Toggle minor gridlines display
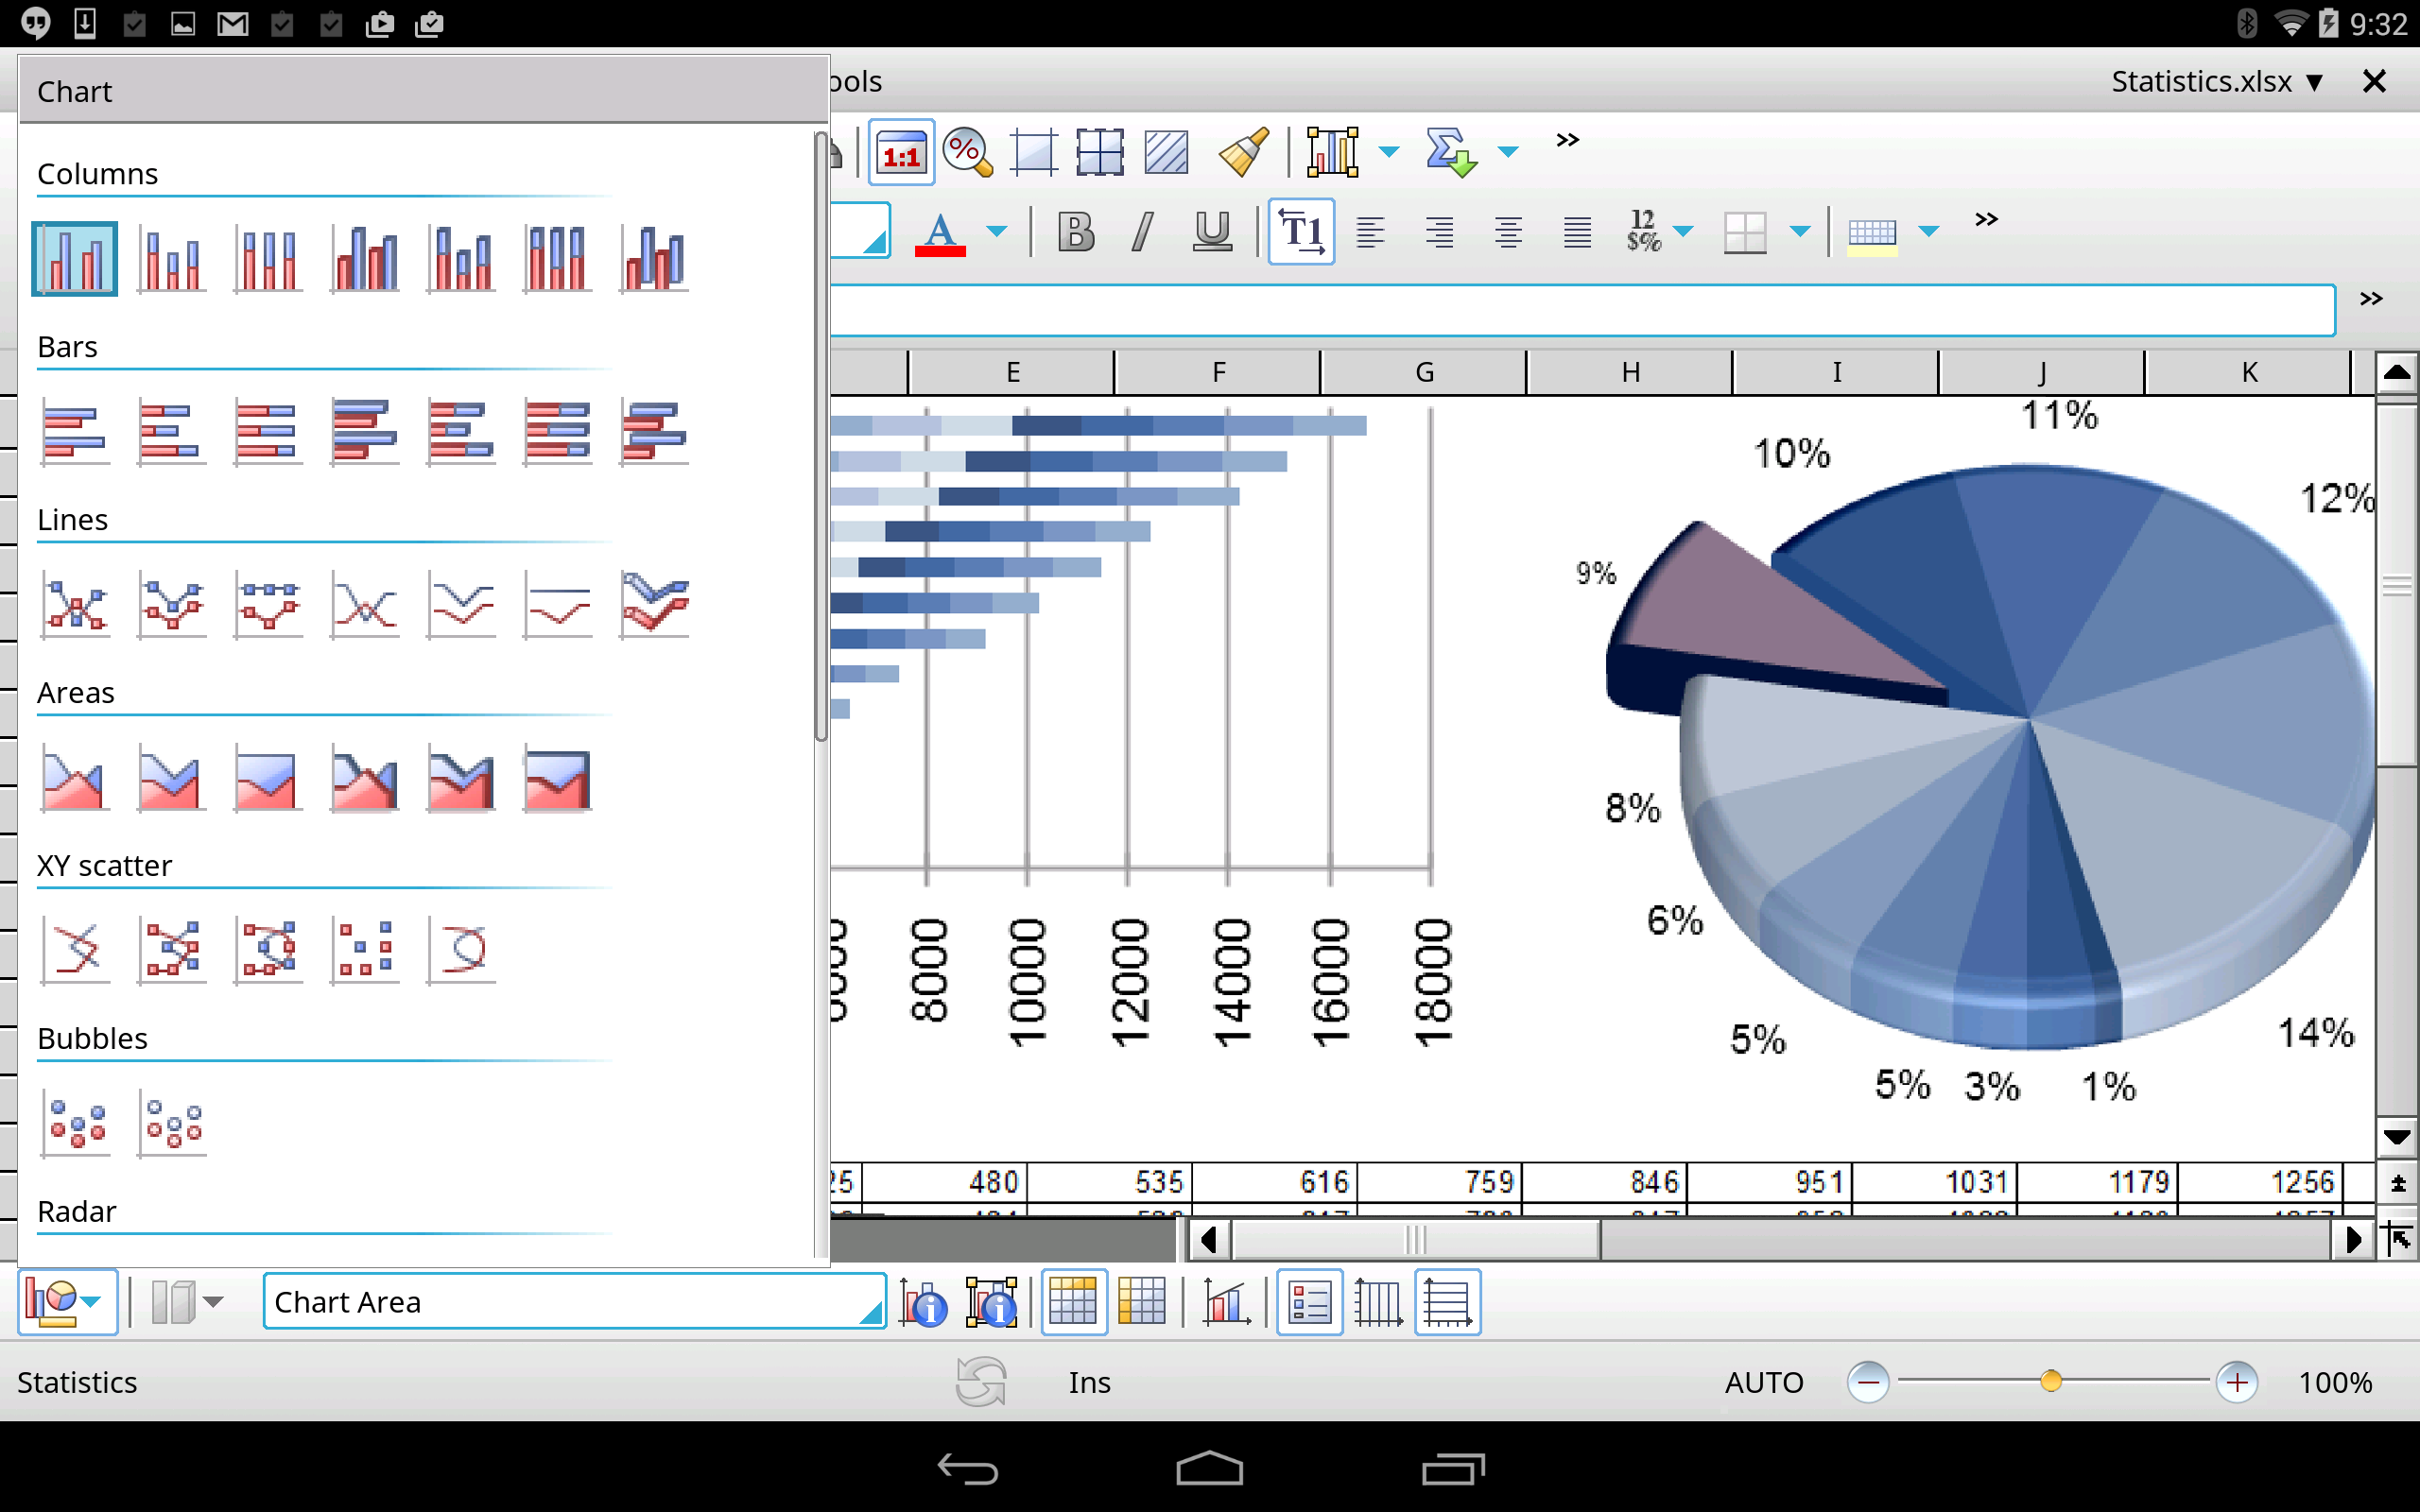2420x1512 pixels. click(1141, 1302)
